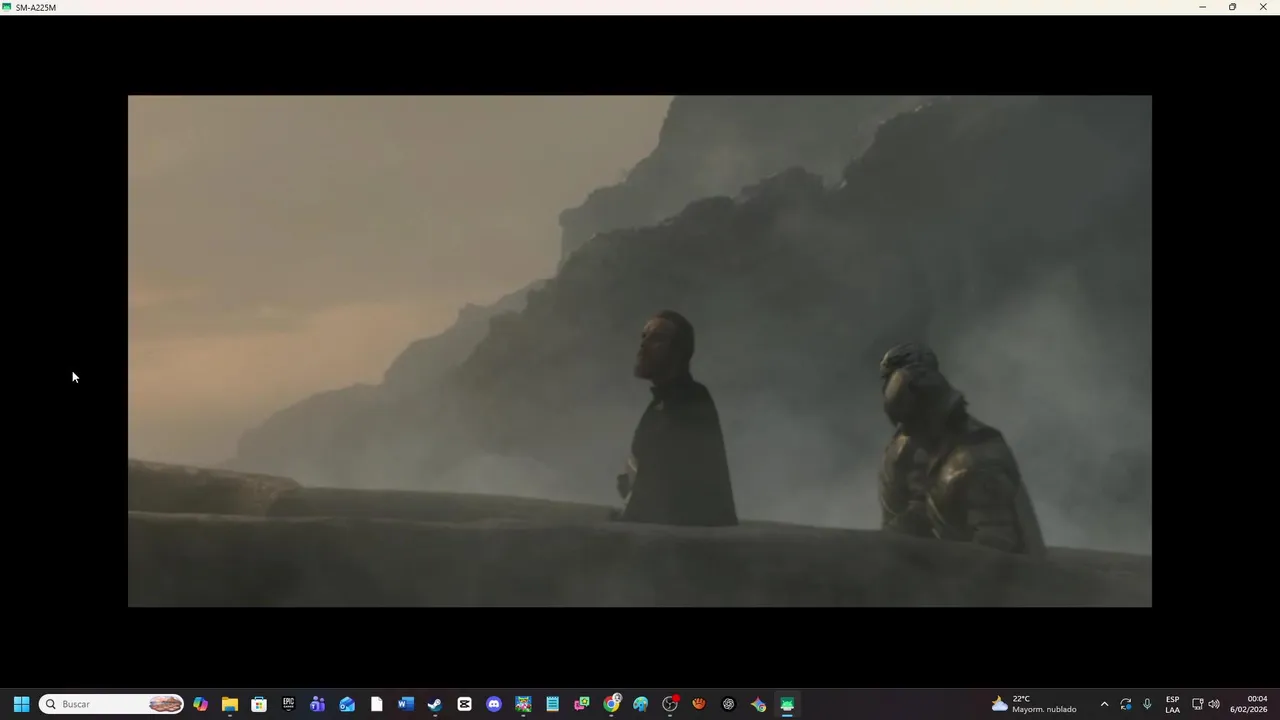Open the clock and date 6/02/2026

tap(1248, 704)
